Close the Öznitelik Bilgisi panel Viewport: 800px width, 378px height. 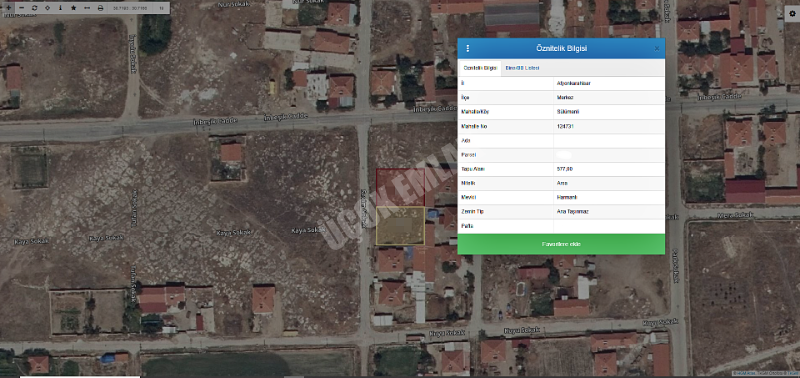(x=657, y=48)
